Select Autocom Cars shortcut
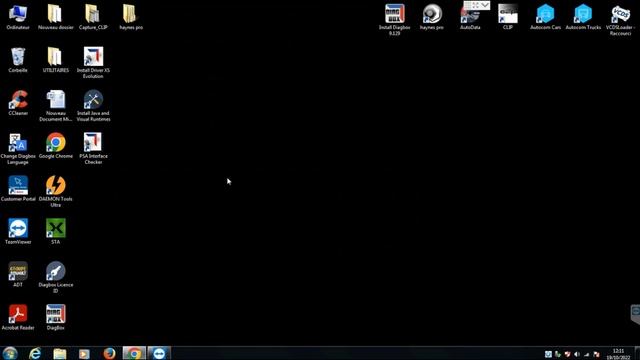The width and height of the screenshot is (640, 360). [545, 17]
